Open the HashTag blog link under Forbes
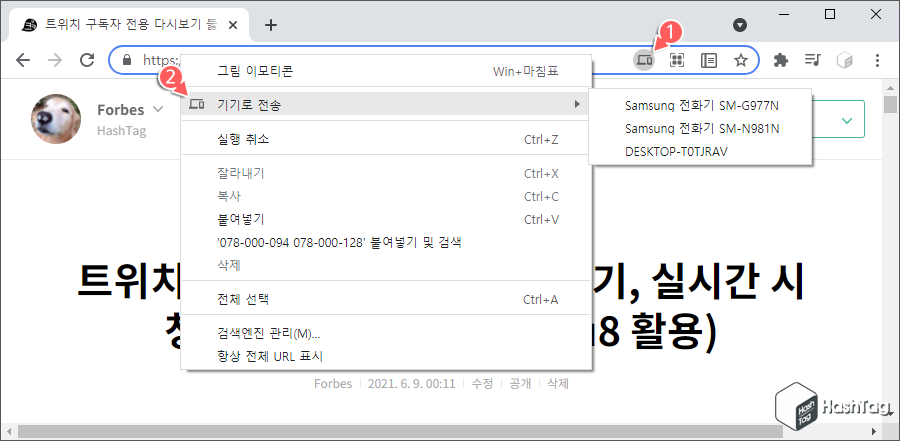 click(x=122, y=131)
